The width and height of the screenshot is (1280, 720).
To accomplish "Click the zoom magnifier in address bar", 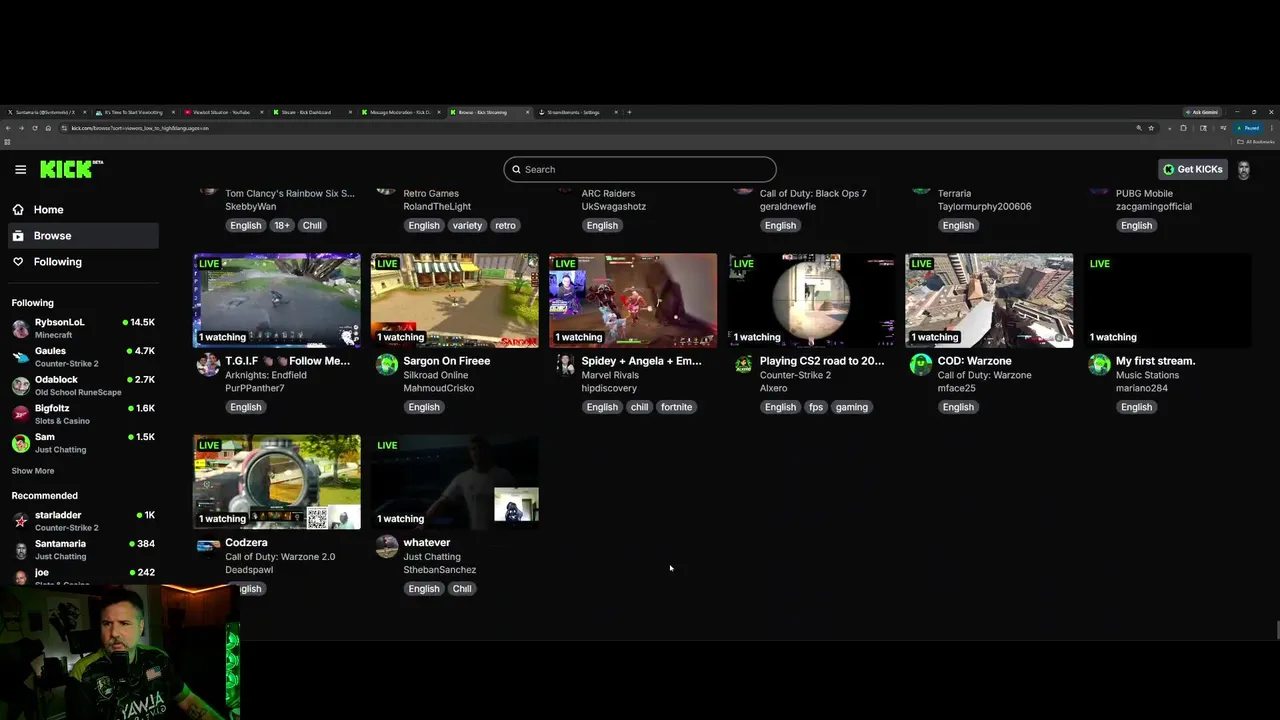I will 1139,128.
